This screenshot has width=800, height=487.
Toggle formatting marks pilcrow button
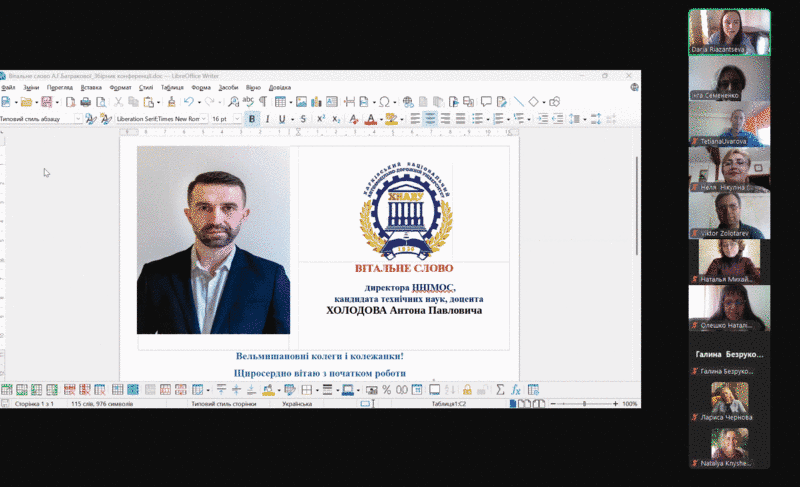point(263,102)
